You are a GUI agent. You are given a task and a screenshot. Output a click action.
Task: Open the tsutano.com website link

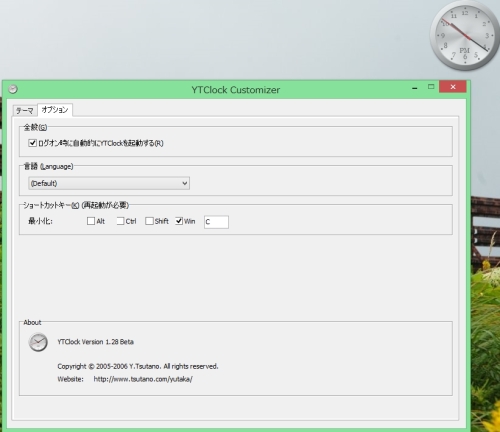coord(143,379)
